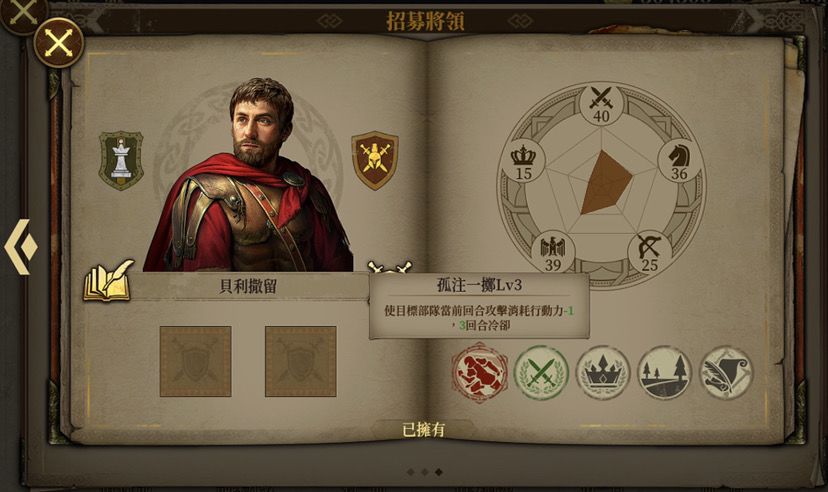Viewport: 828px width, 492px height.
Task: Click the eagle infantry stat 39
Action: click(x=553, y=253)
